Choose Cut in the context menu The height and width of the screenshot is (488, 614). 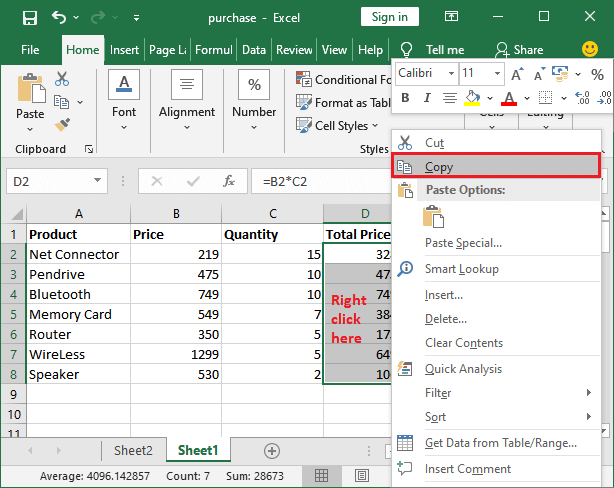coord(496,143)
